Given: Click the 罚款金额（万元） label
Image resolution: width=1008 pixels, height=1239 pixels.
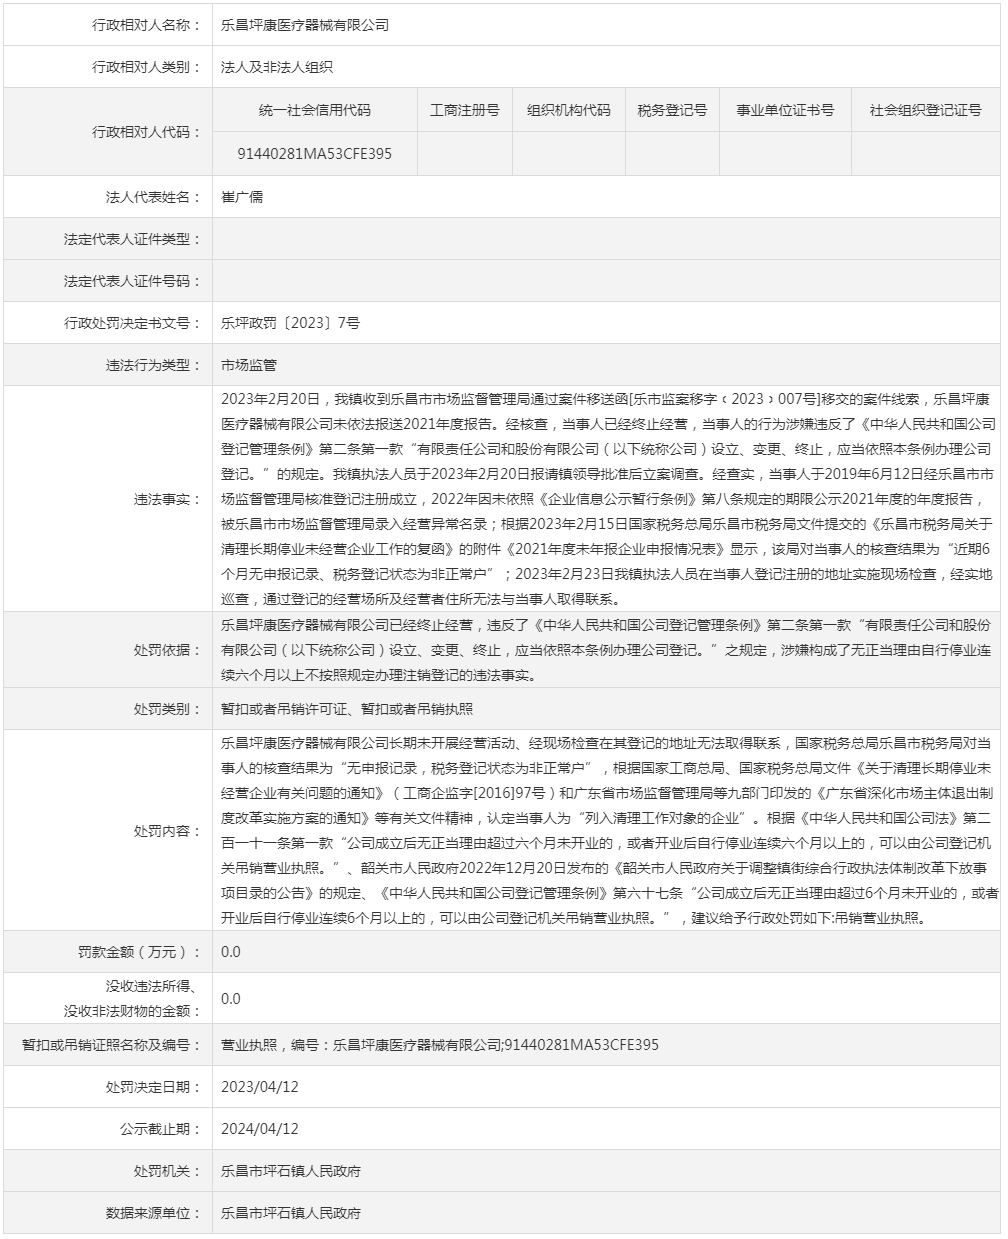Looking at the screenshot, I should pos(139,951).
